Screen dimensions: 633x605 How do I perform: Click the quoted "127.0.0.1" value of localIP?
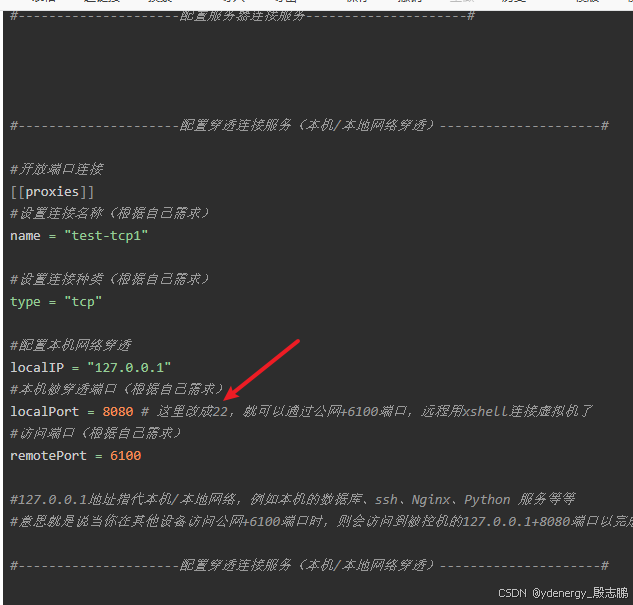(x=129, y=368)
